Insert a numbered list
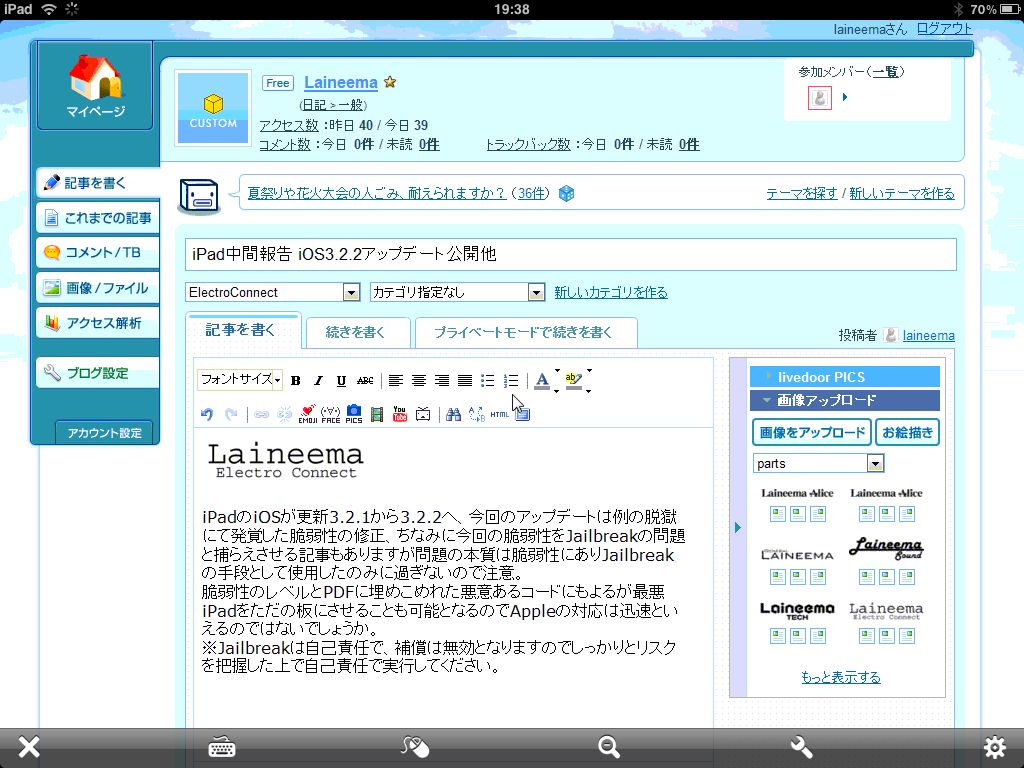1024x768 pixels. click(511, 380)
